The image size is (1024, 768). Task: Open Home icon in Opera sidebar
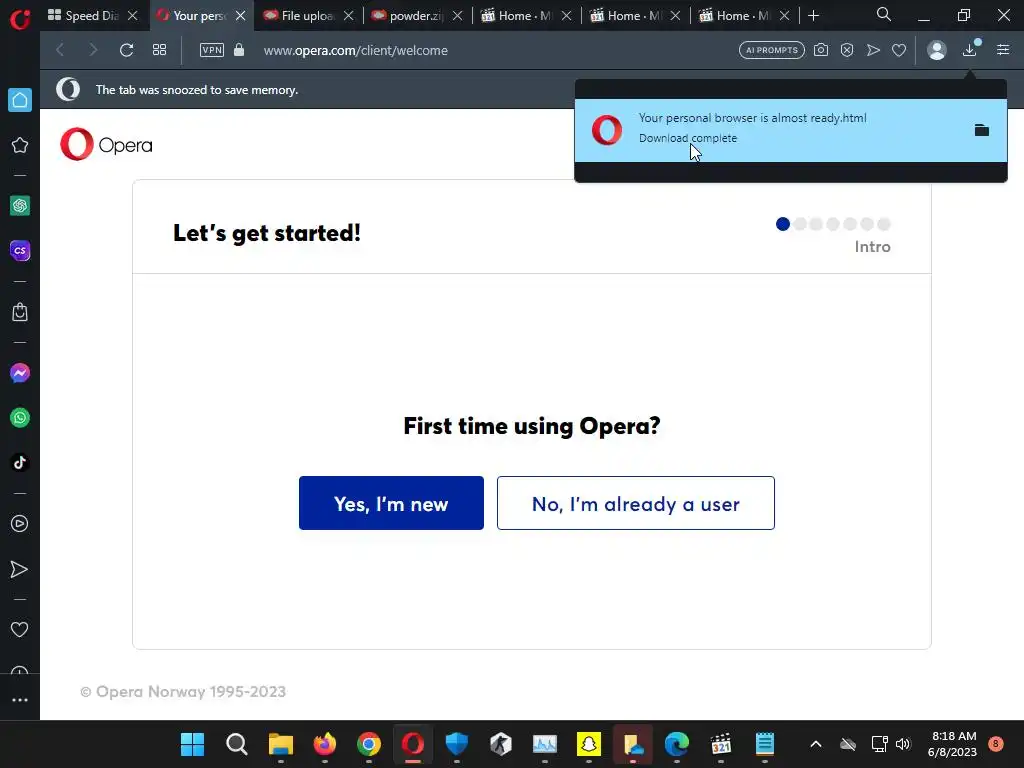click(20, 100)
